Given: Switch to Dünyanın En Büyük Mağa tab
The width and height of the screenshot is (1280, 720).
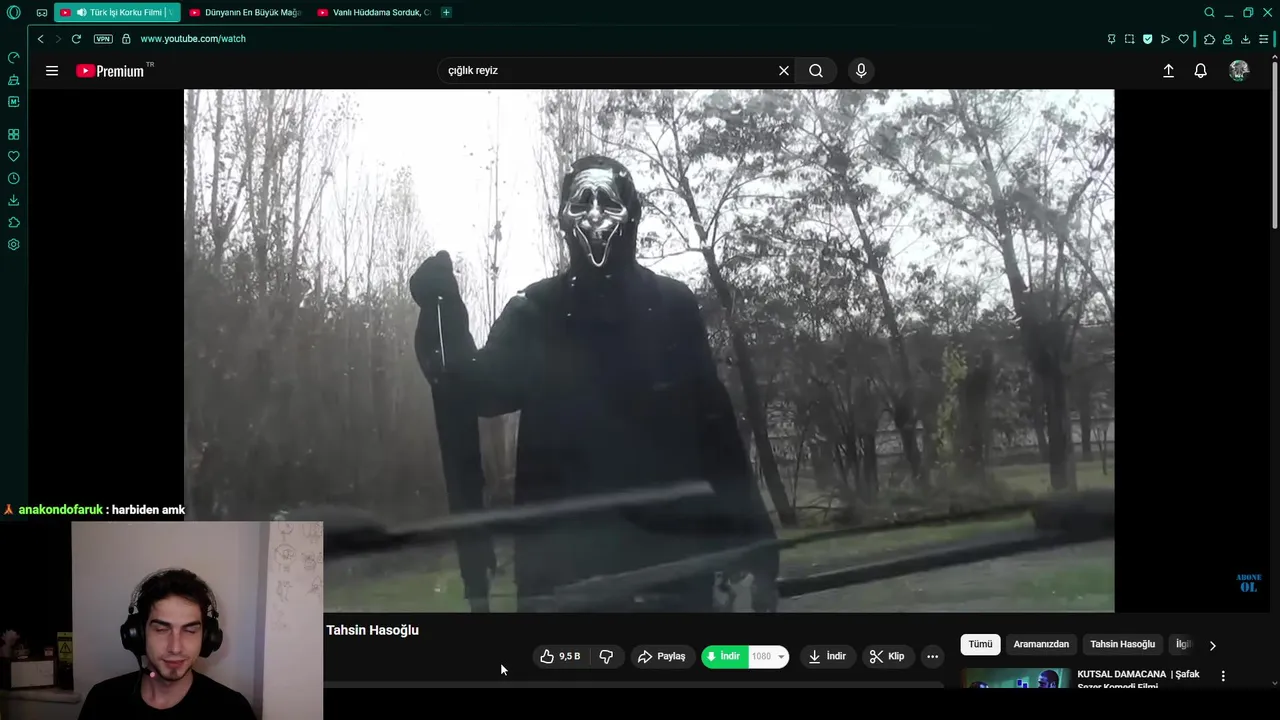Looking at the screenshot, I should coord(245,13).
